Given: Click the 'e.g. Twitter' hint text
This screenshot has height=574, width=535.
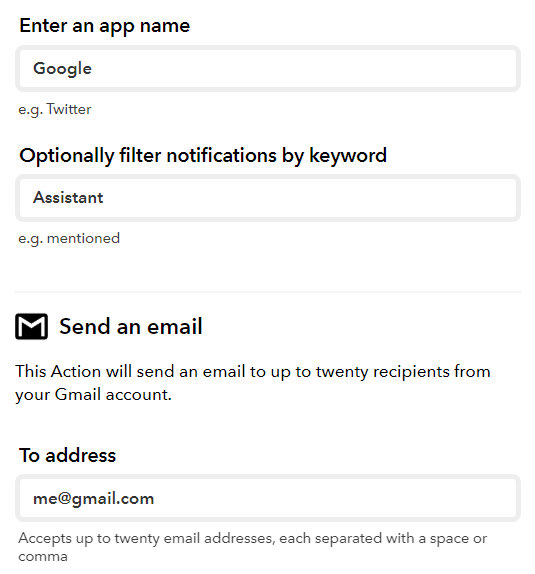Looking at the screenshot, I should coord(55,109).
